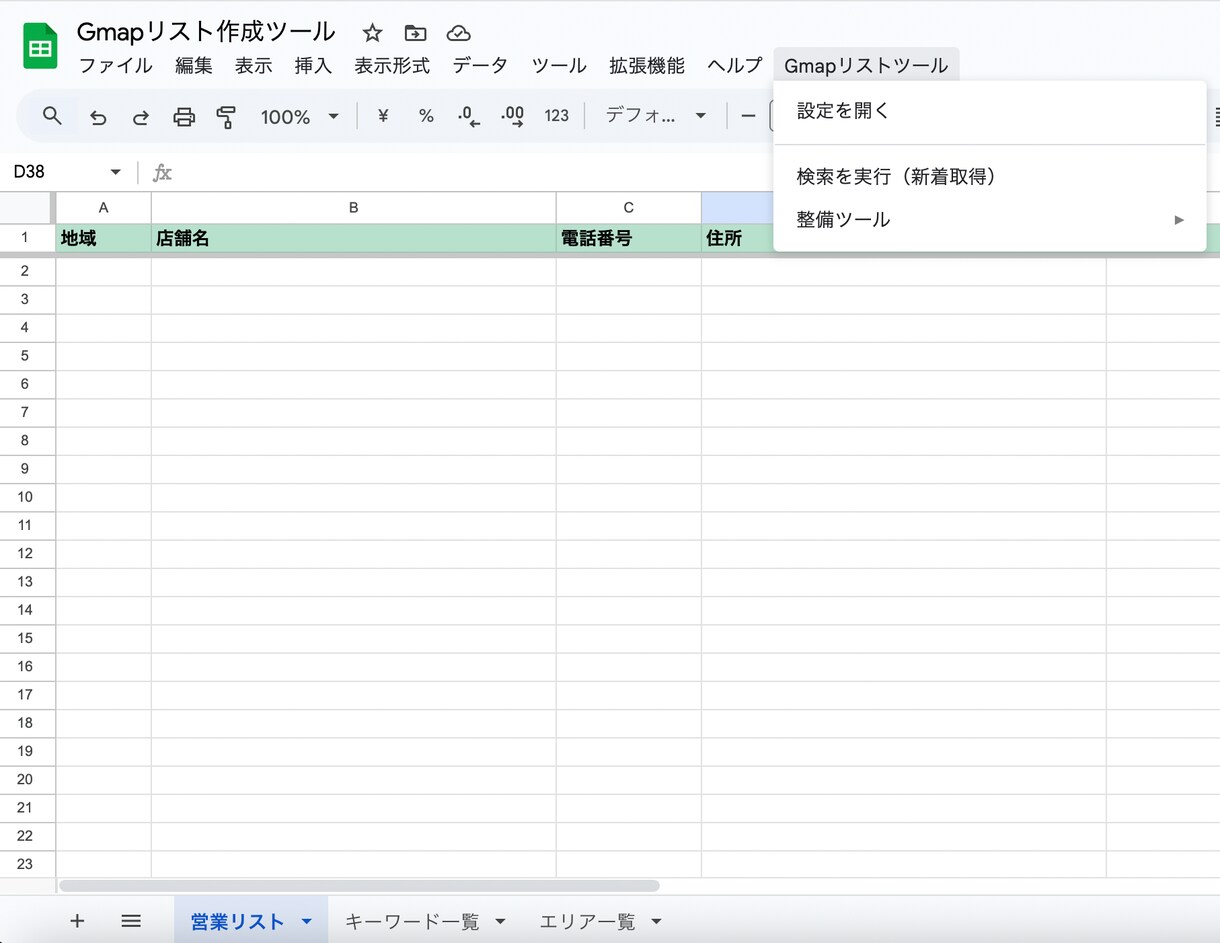The height and width of the screenshot is (943, 1220).
Task: Select row 23 header
Action: pos(25,864)
